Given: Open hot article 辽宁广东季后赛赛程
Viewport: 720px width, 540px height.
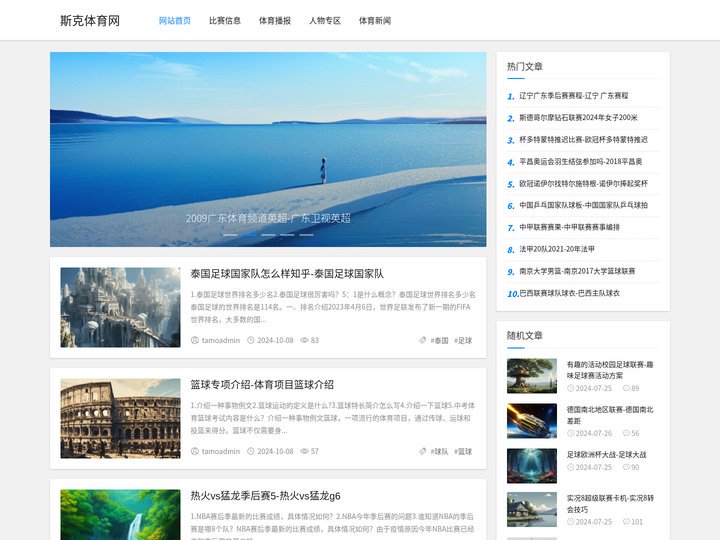Looking at the screenshot, I should tap(574, 96).
